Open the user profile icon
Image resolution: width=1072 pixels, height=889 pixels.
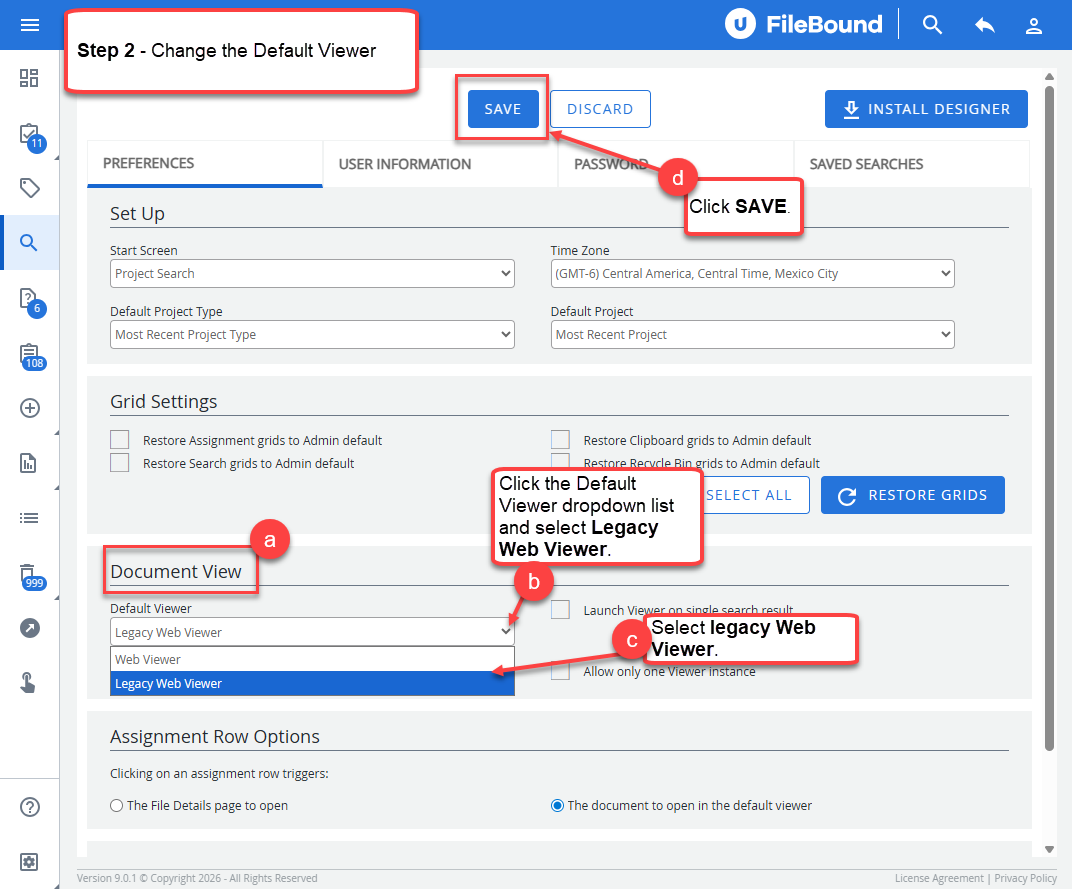tap(1034, 26)
